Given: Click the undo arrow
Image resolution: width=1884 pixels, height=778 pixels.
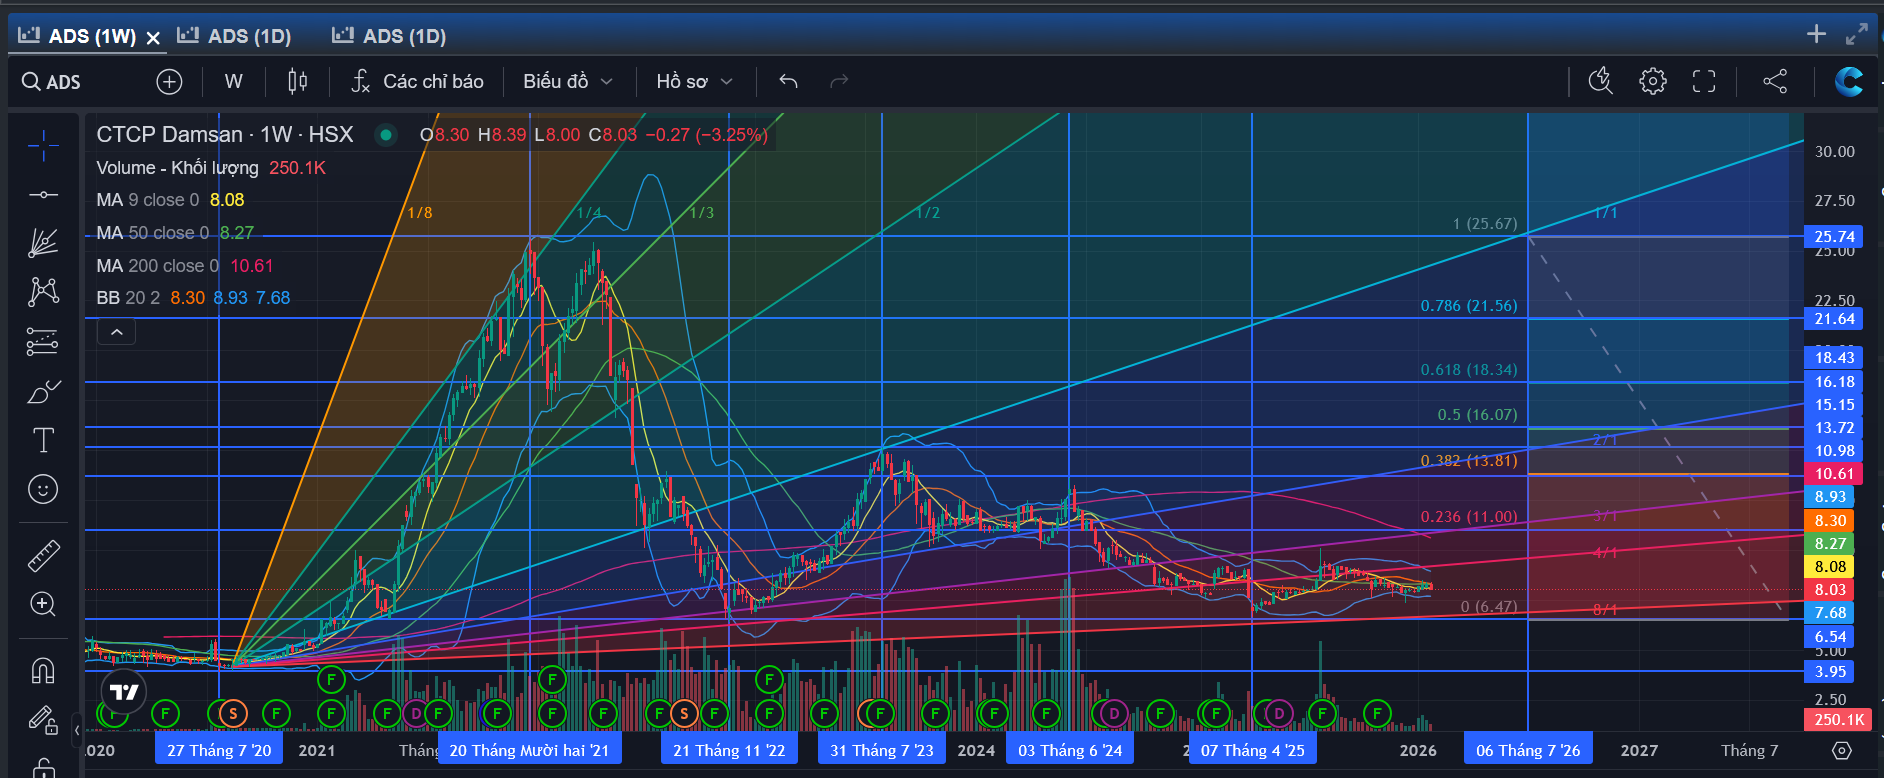Looking at the screenshot, I should (788, 82).
